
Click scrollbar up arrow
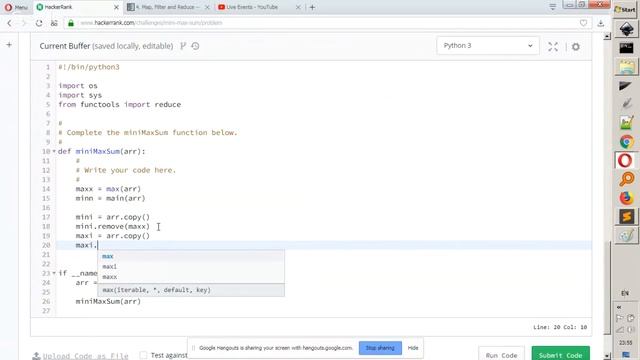(x=607, y=36)
